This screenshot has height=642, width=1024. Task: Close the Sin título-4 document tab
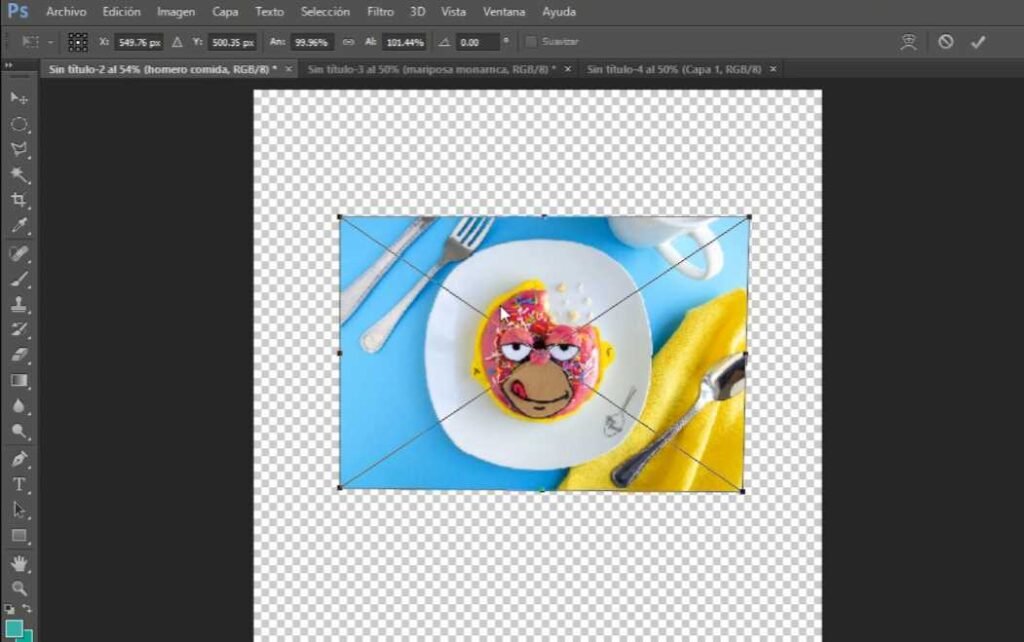773,69
